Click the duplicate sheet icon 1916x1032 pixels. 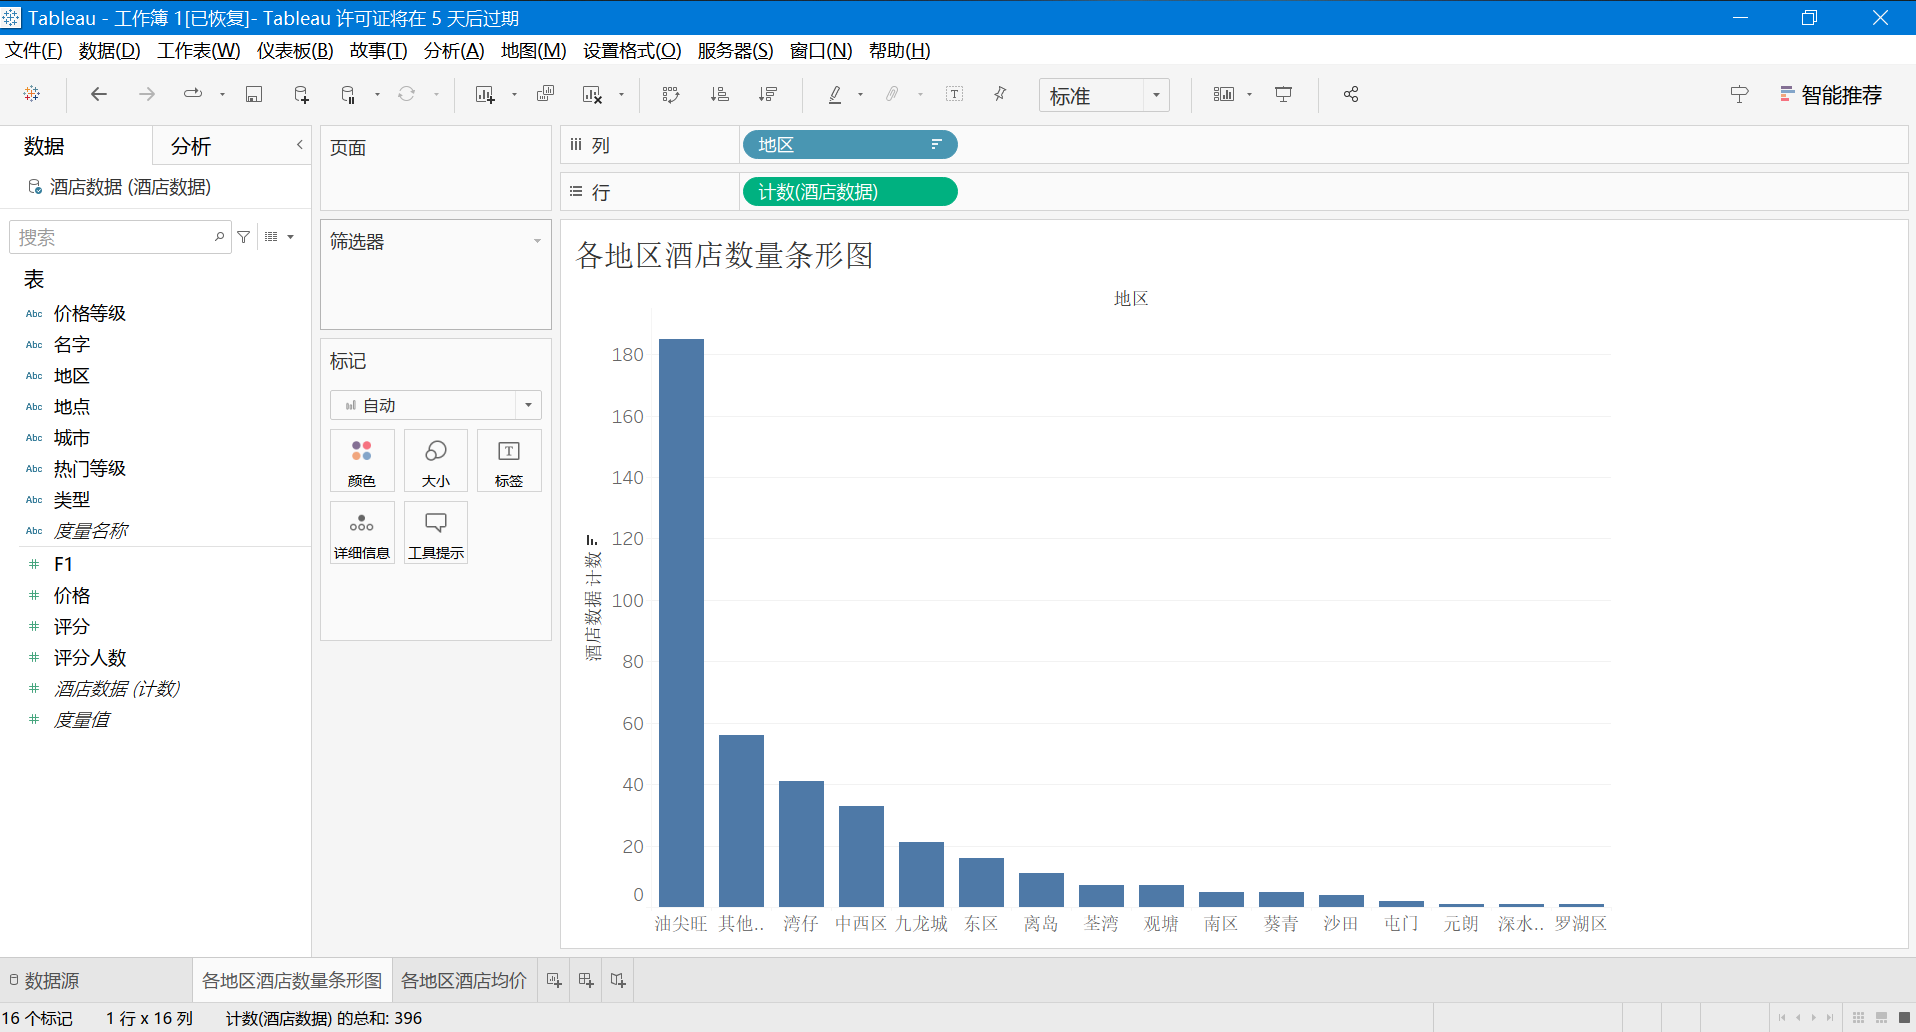point(545,94)
